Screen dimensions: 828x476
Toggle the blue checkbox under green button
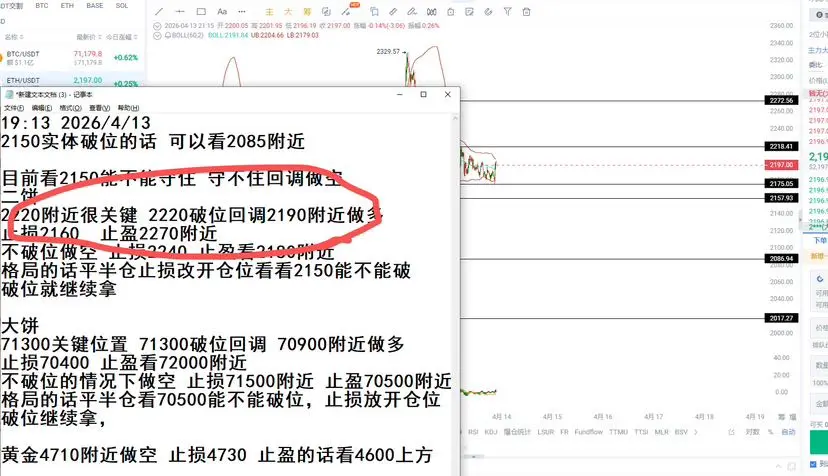coord(813,464)
